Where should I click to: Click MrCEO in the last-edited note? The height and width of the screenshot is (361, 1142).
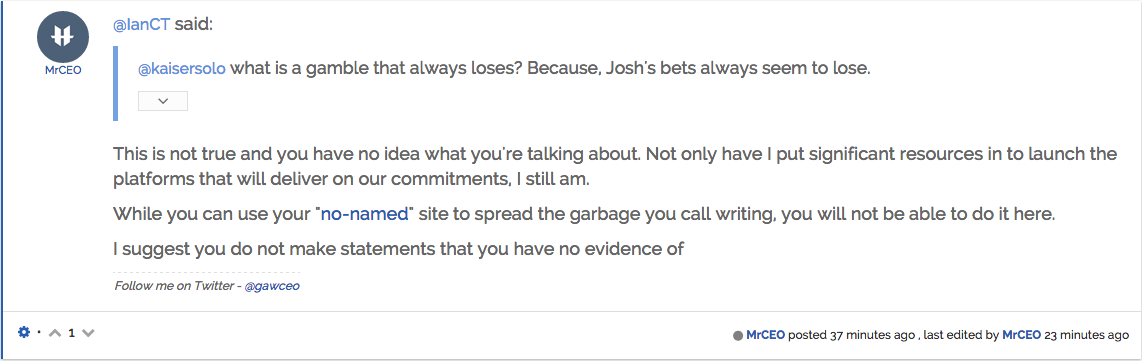1022,335
